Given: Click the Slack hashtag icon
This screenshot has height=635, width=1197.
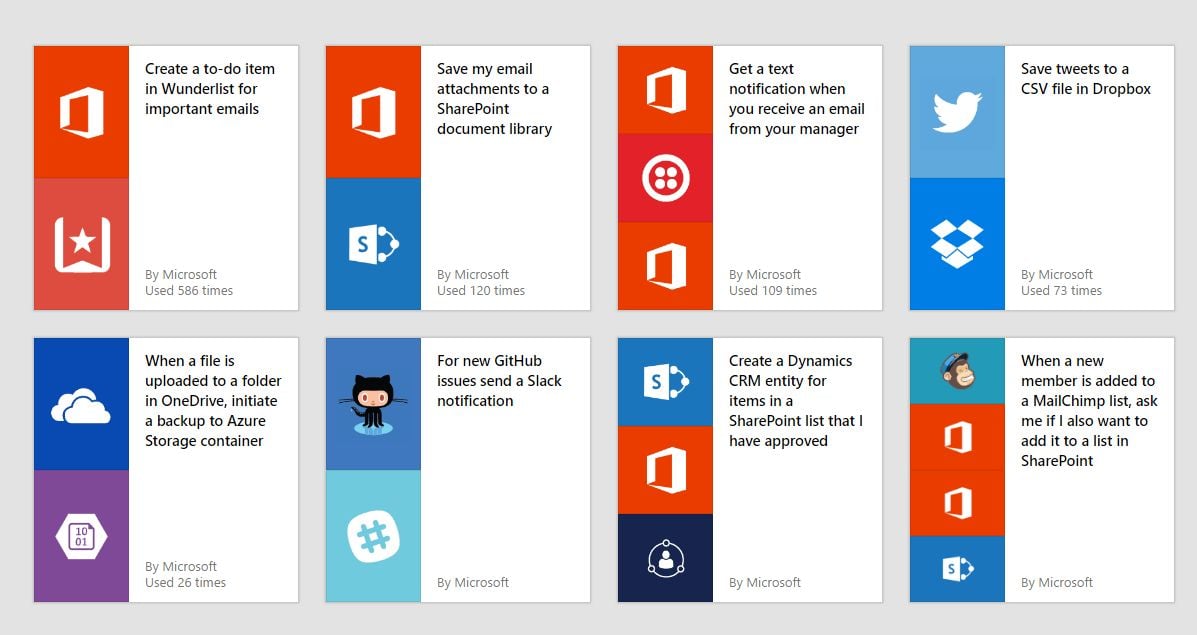Looking at the screenshot, I should tap(373, 537).
